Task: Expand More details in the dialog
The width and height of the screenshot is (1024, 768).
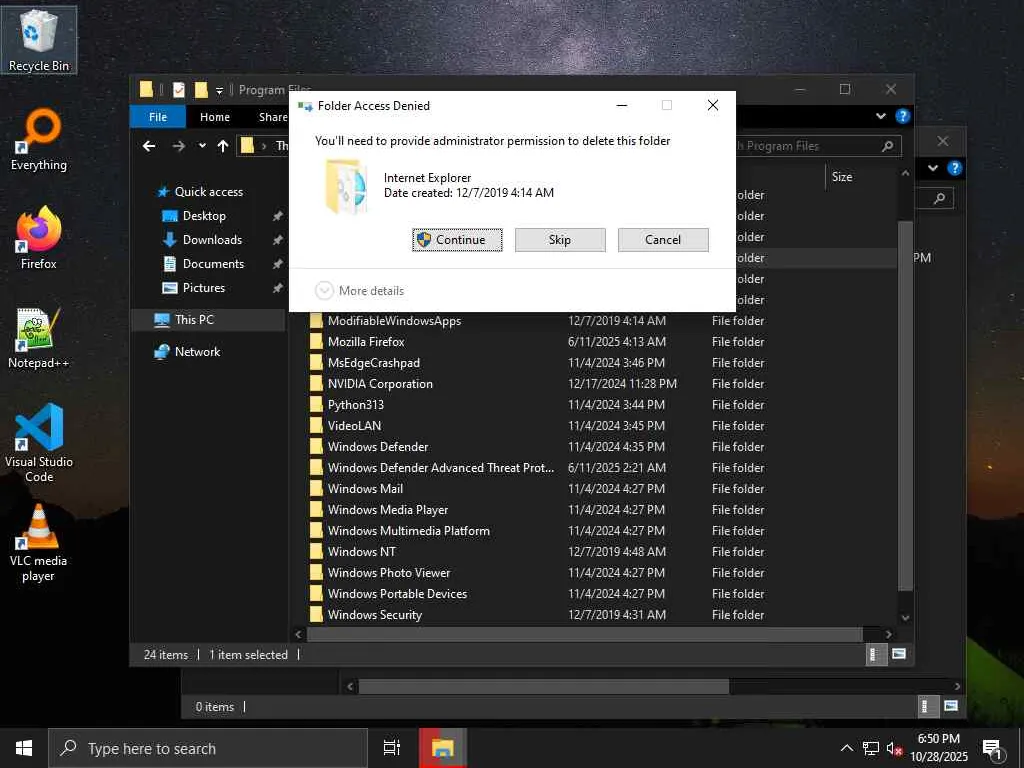Action: (360, 291)
